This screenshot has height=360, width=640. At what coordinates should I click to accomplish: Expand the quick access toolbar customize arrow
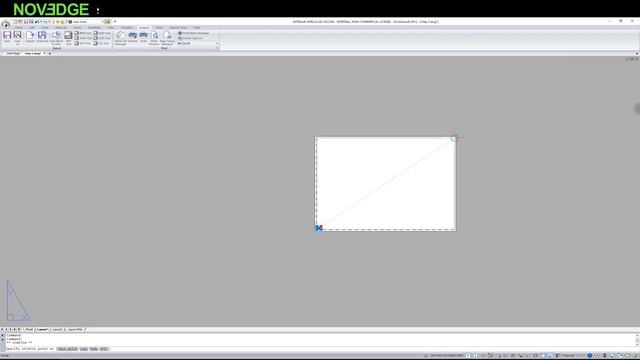coord(115,22)
